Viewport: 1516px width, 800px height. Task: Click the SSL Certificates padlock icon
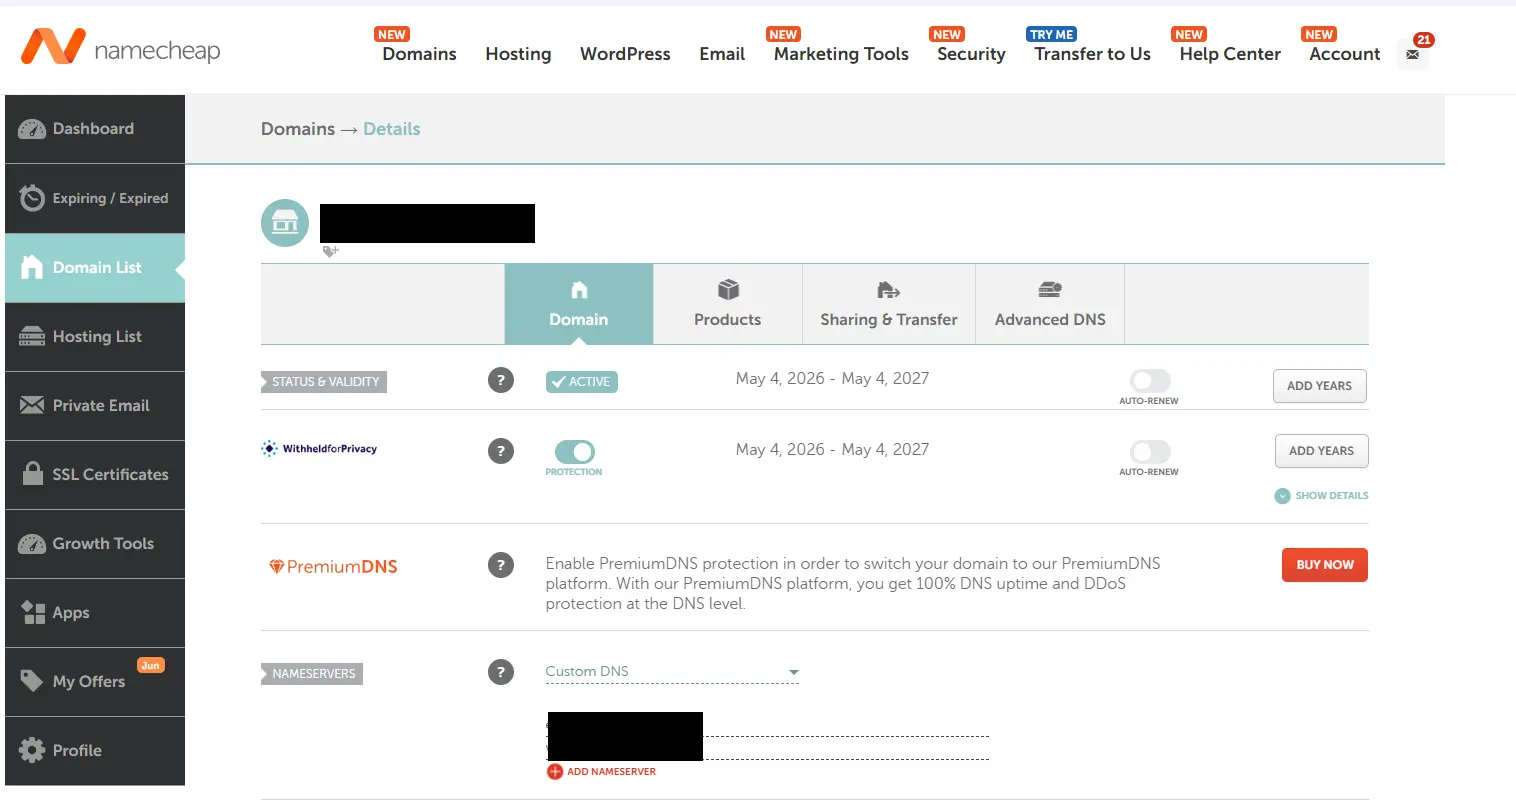tap(32, 473)
